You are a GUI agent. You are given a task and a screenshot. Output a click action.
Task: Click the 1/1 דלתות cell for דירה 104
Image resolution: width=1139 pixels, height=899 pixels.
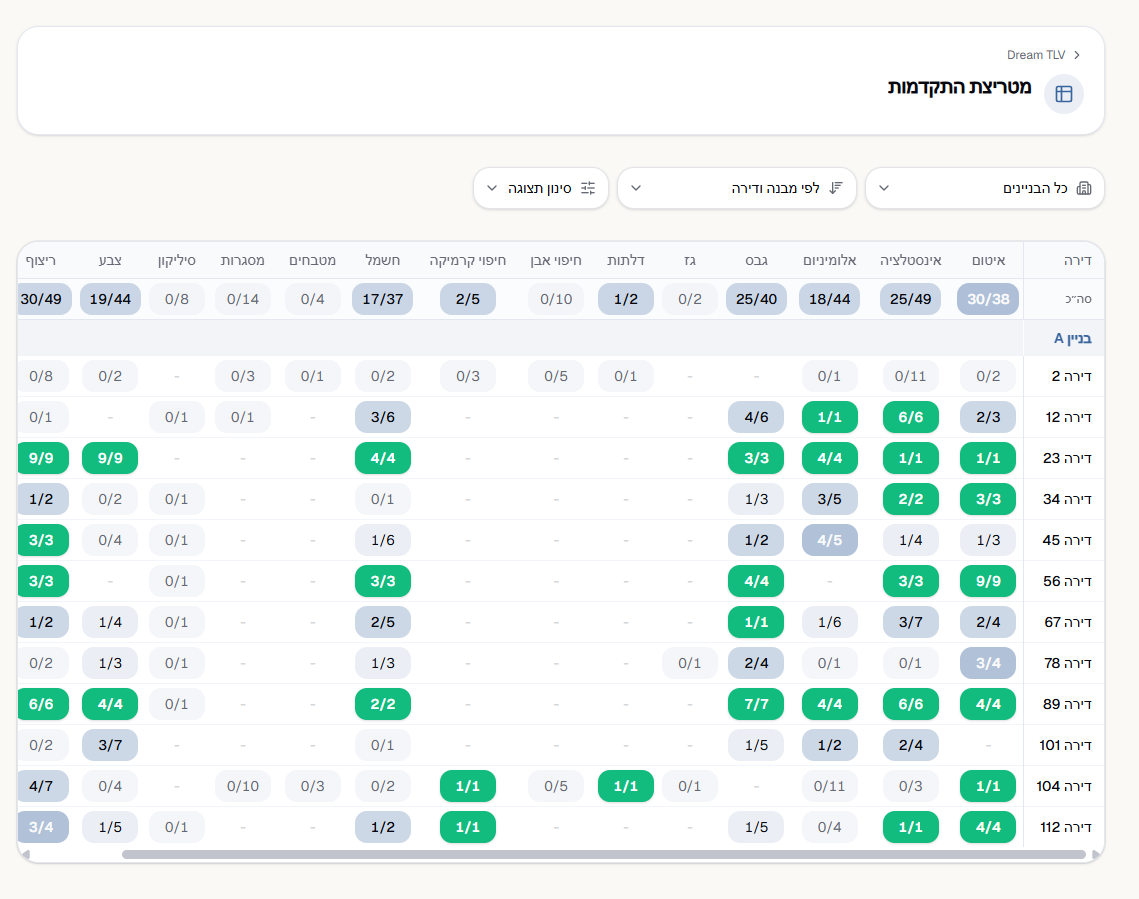click(x=625, y=786)
